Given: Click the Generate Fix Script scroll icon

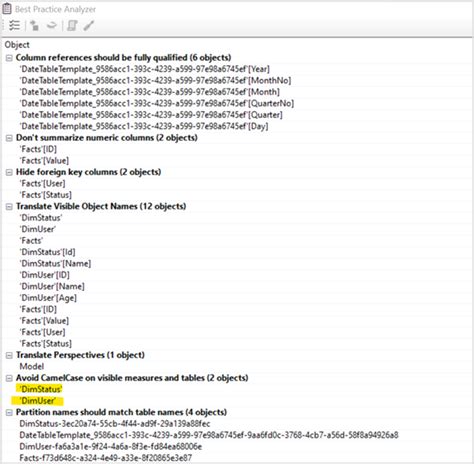Looking at the screenshot, I should tap(72, 25).
